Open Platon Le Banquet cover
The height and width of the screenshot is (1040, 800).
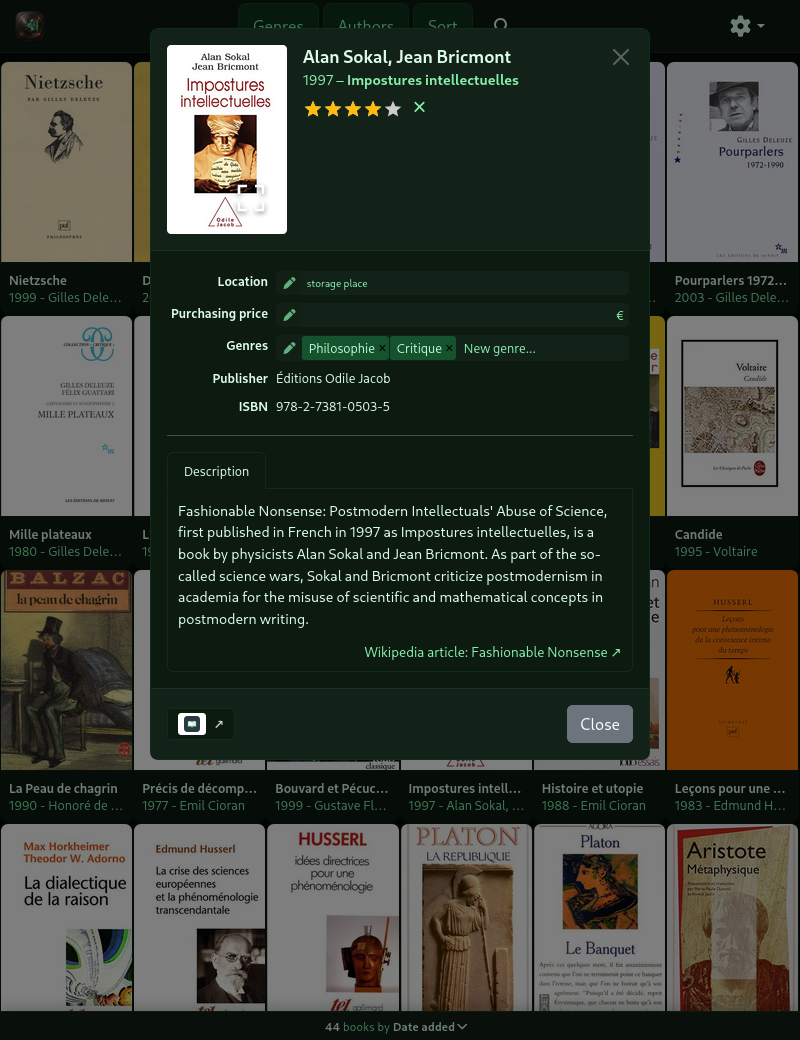(600, 918)
